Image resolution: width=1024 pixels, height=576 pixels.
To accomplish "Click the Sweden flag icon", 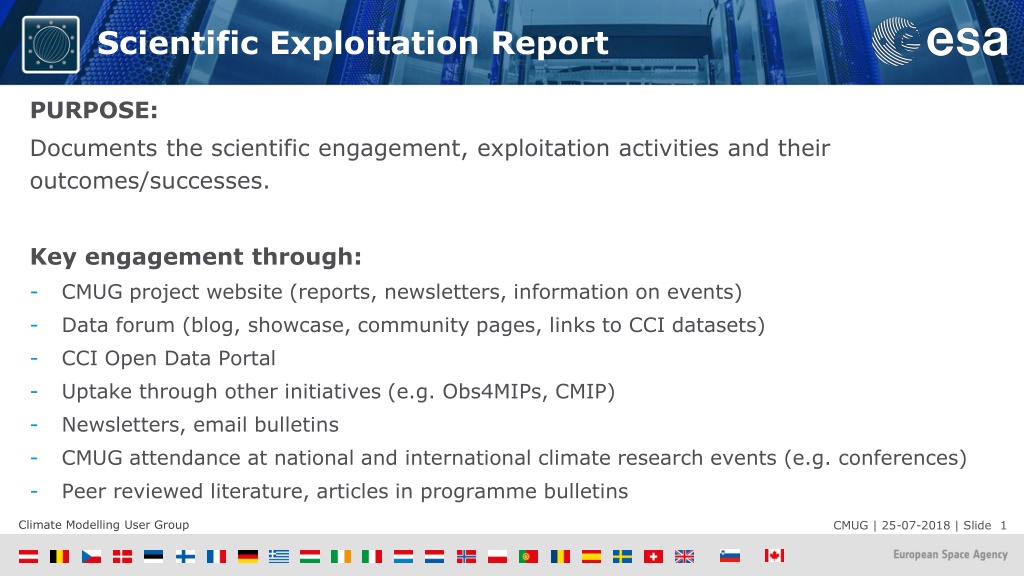I will tap(622, 556).
